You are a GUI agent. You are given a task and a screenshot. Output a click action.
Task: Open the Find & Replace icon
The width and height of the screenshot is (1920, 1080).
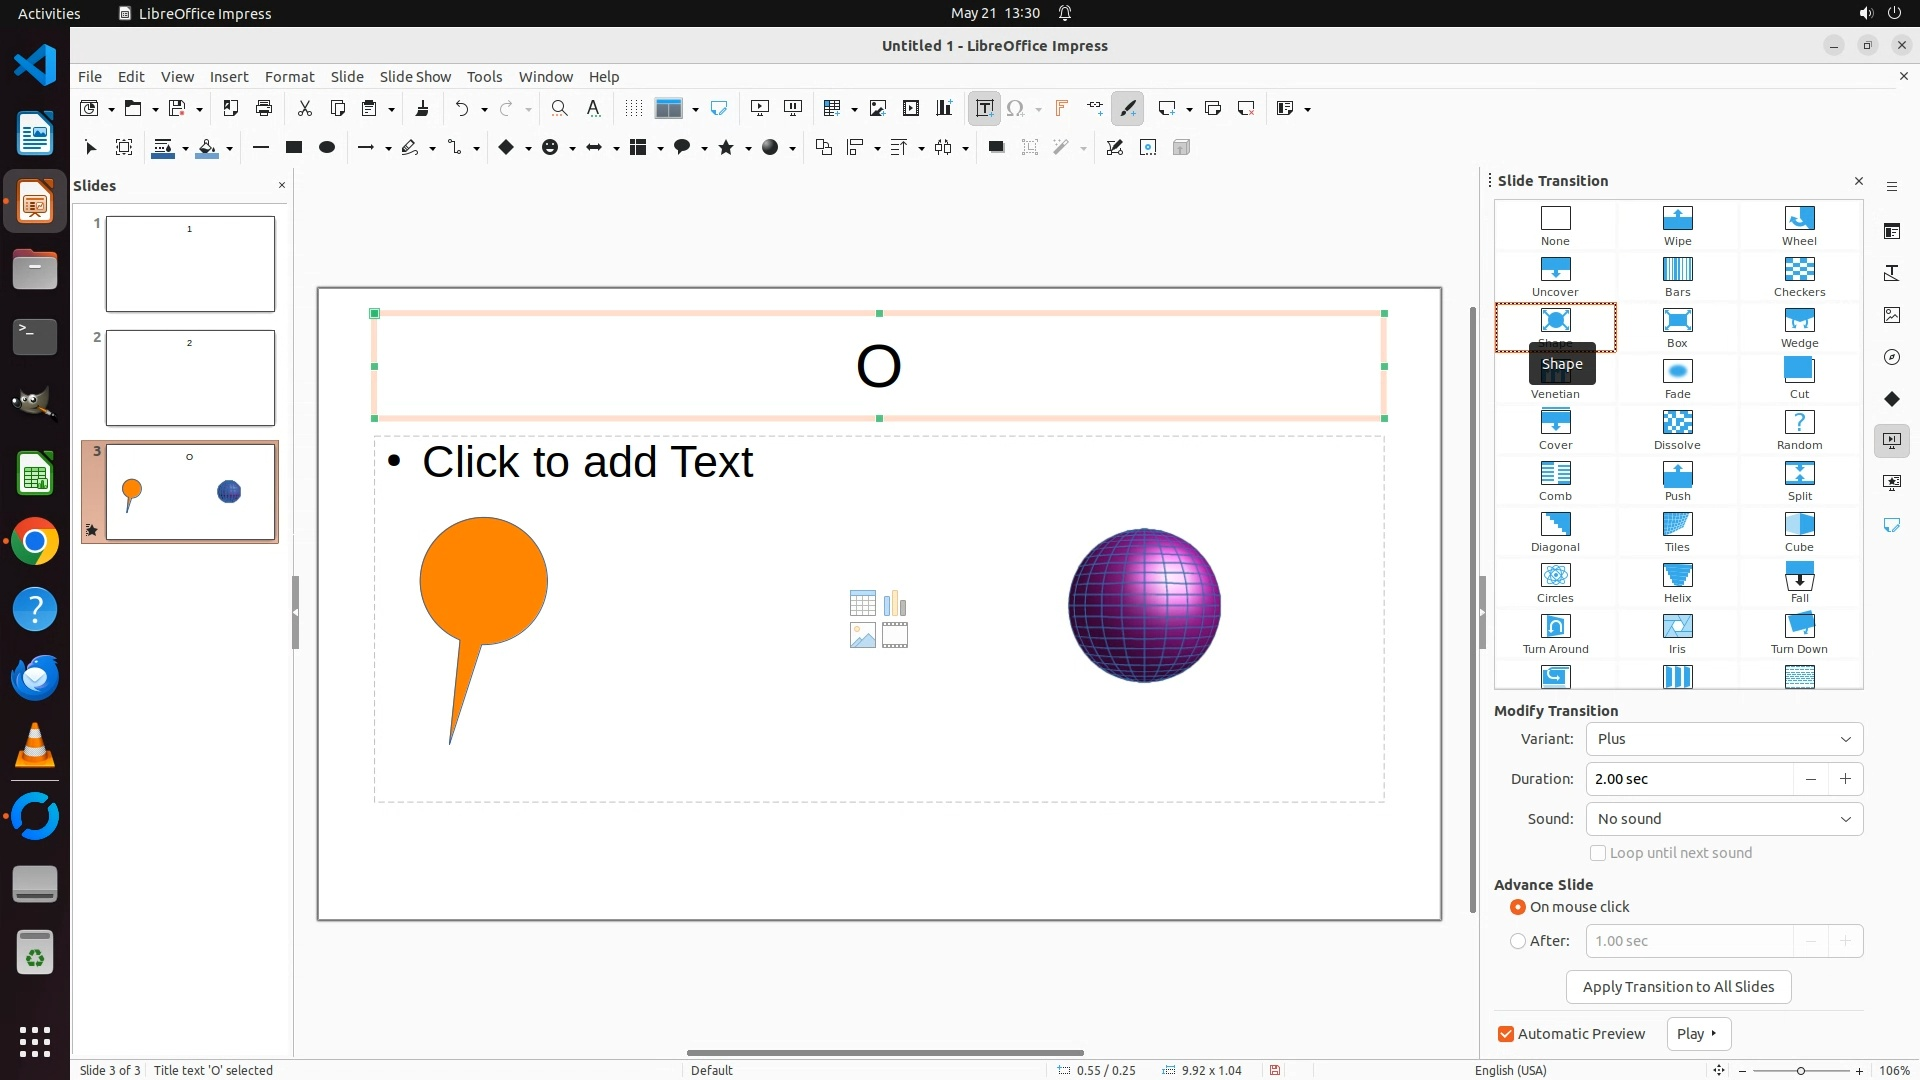pyautogui.click(x=559, y=108)
